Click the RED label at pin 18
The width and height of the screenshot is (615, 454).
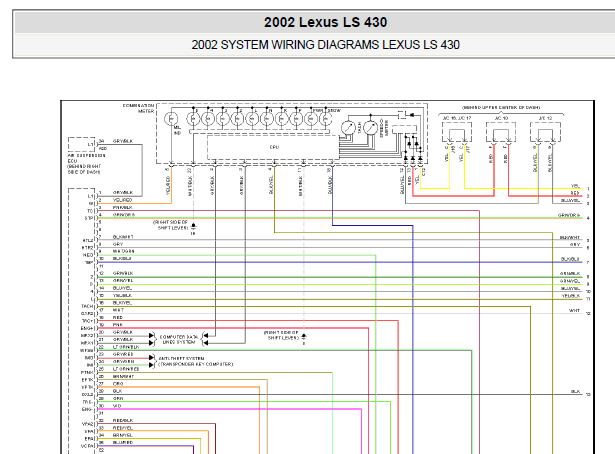[x=118, y=318]
